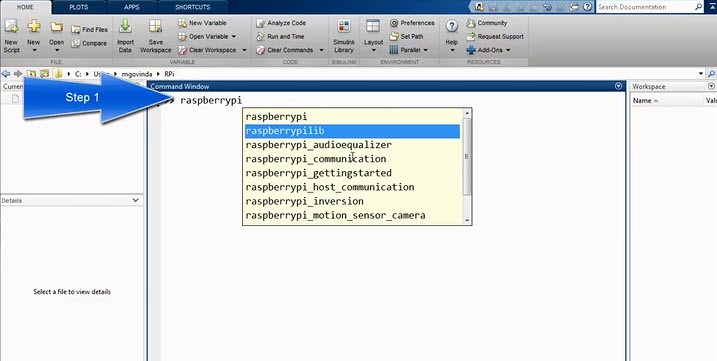717x361 pixels.
Task: Expand the Clear Workspace dropdown arrow
Action: pyautogui.click(x=244, y=50)
